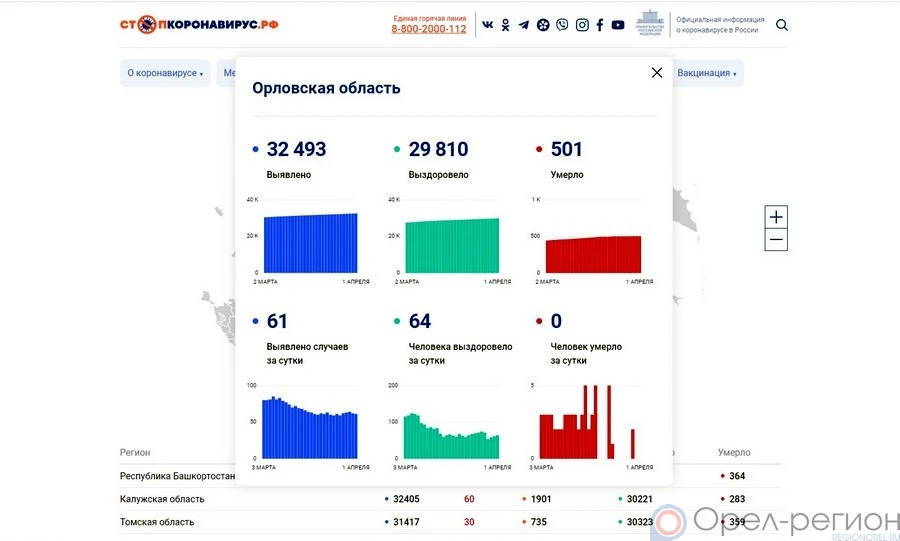Open the VK social page icon
Viewport: 900px width, 541px height.
[487, 25]
